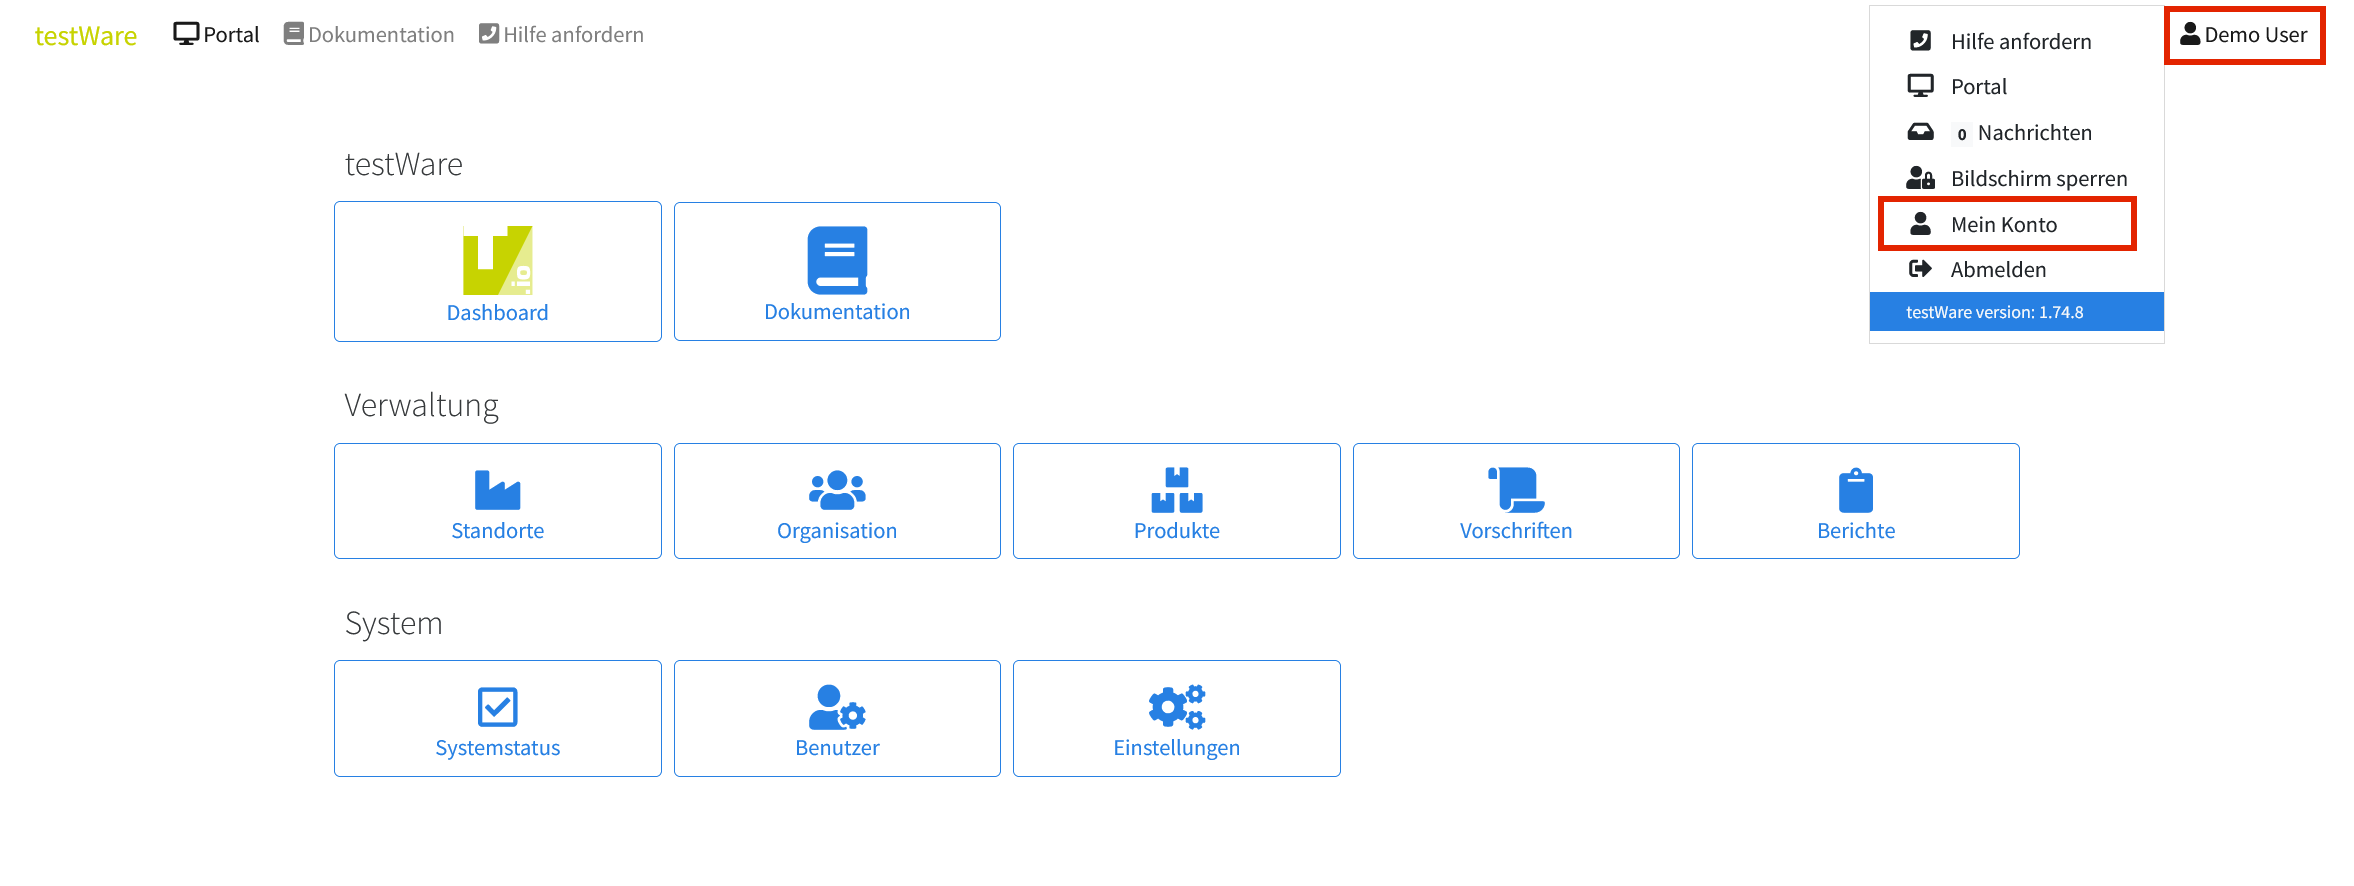
Task: Choose Abmelden to log out
Action: click(x=1997, y=270)
